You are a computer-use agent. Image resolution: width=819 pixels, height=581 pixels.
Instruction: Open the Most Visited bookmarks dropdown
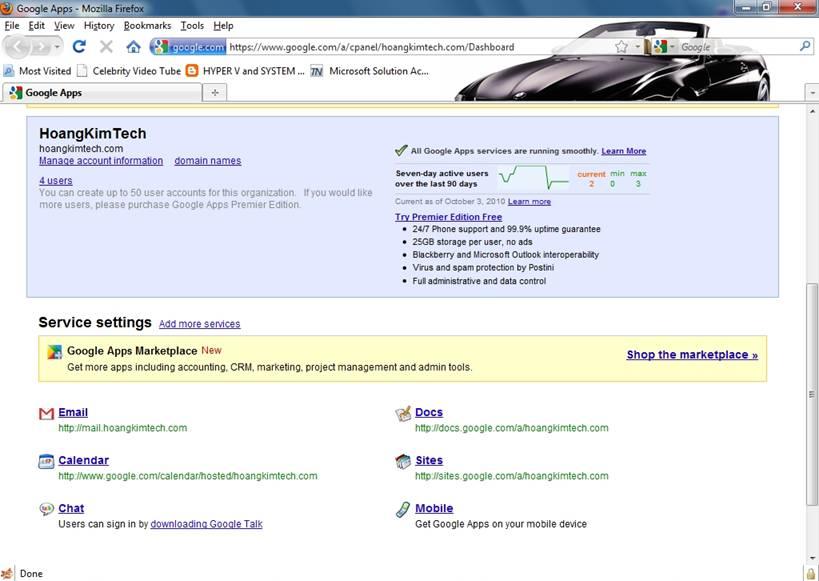tap(37, 71)
